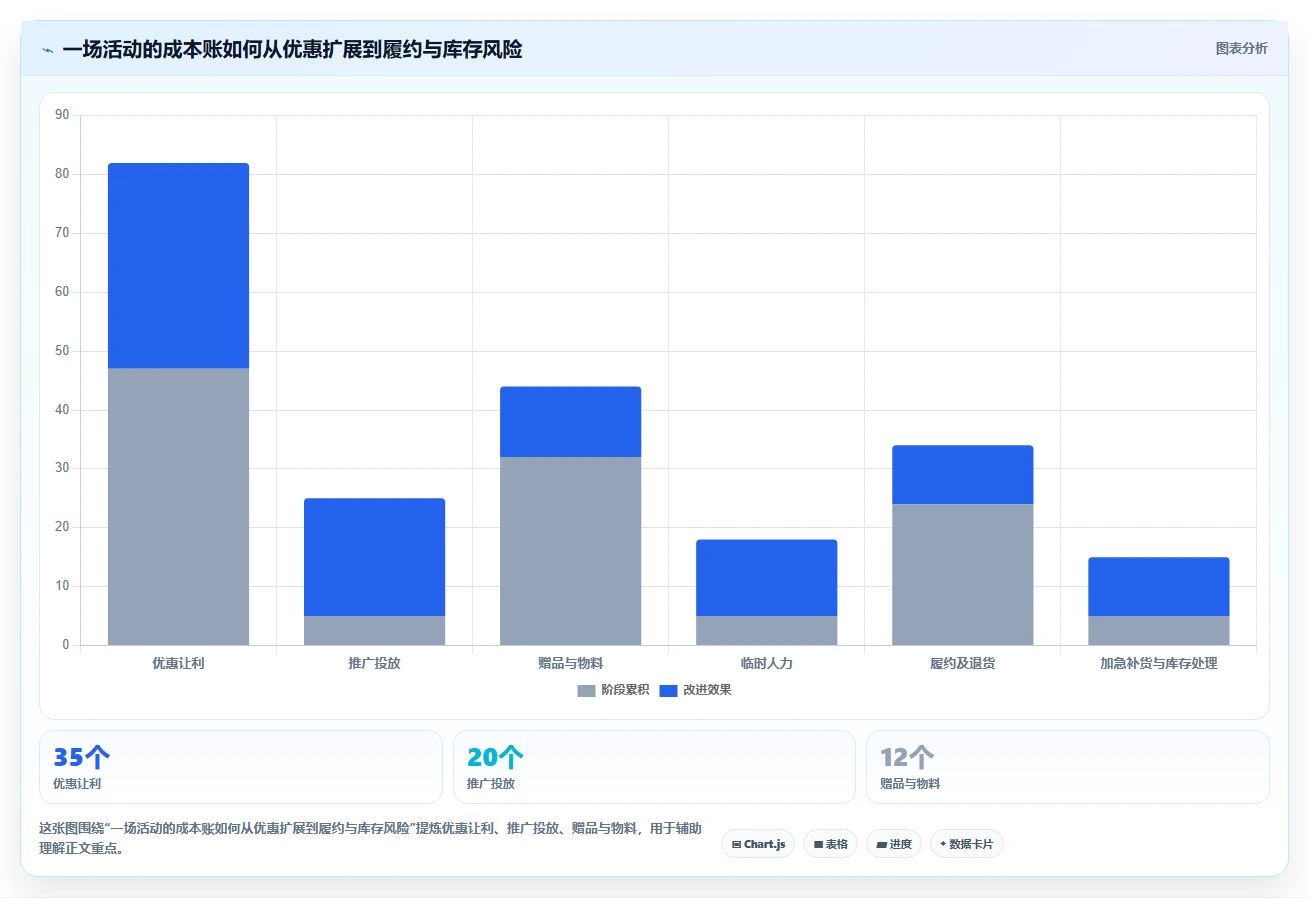Click the y-axis value 80
The width and height of the screenshot is (1309, 898).
pyautogui.click(x=62, y=174)
